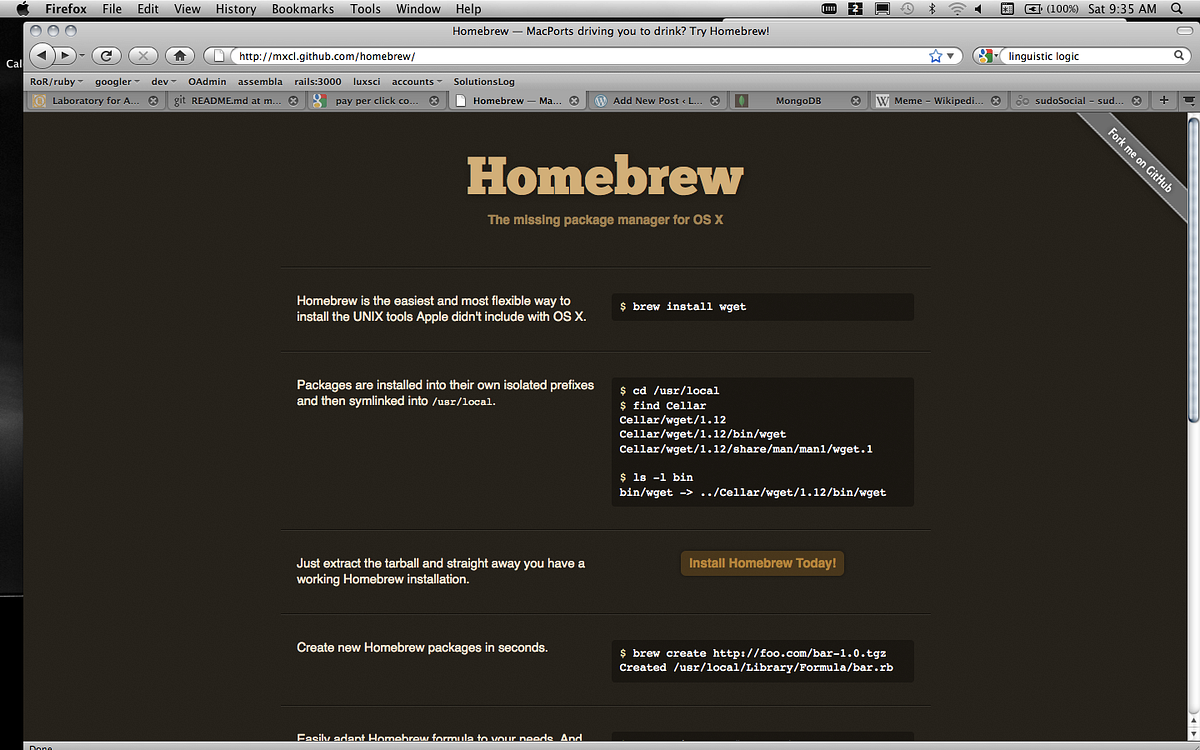Click the Google magnifier in the search field
Viewport: 1200px width, 750px height.
(1180, 56)
